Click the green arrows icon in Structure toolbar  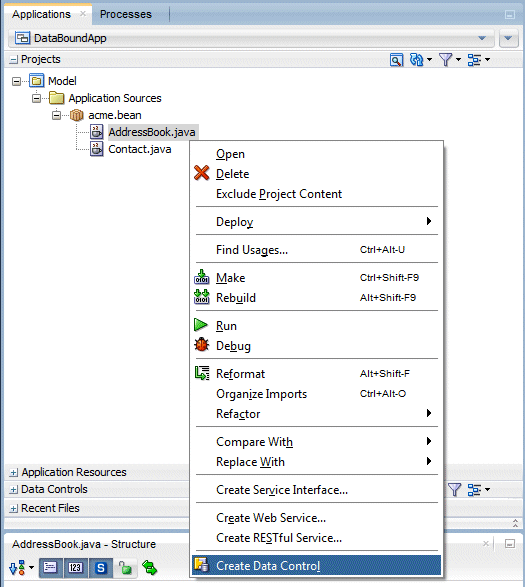[x=149, y=568]
